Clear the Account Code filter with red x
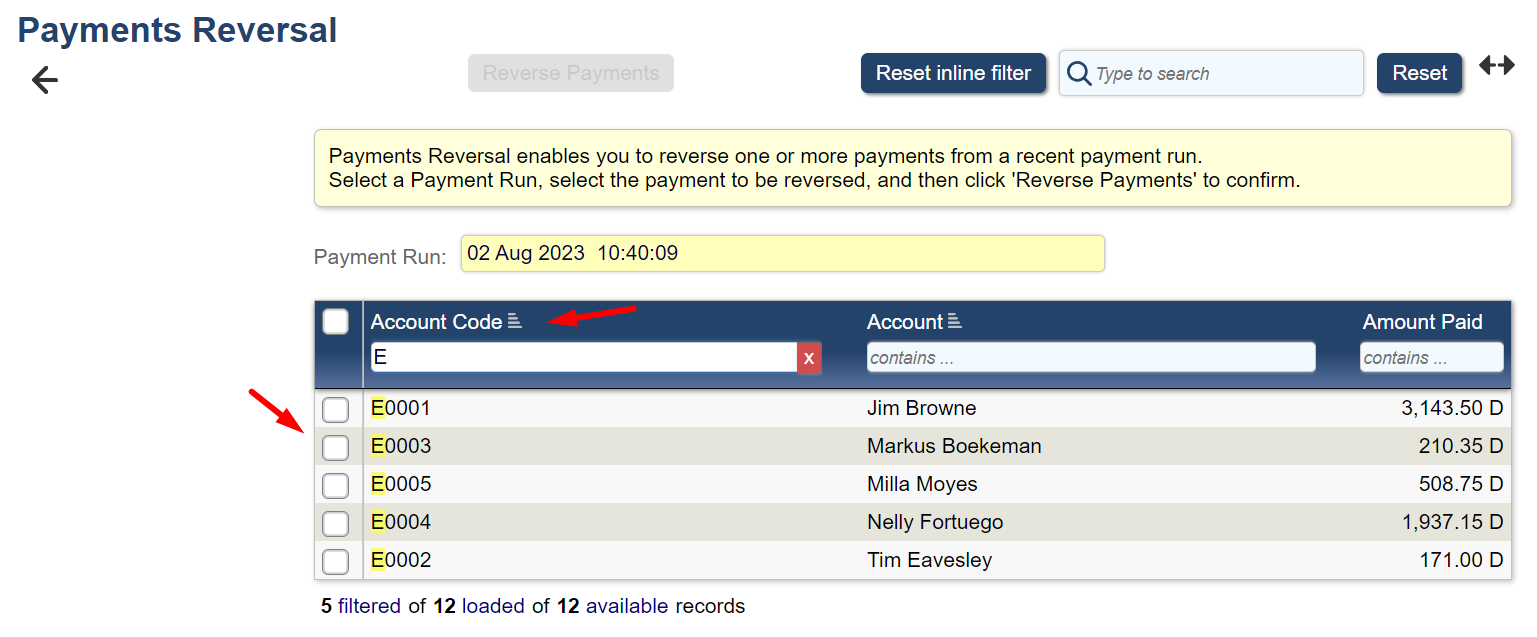The height and width of the screenshot is (637, 1537). [x=809, y=358]
